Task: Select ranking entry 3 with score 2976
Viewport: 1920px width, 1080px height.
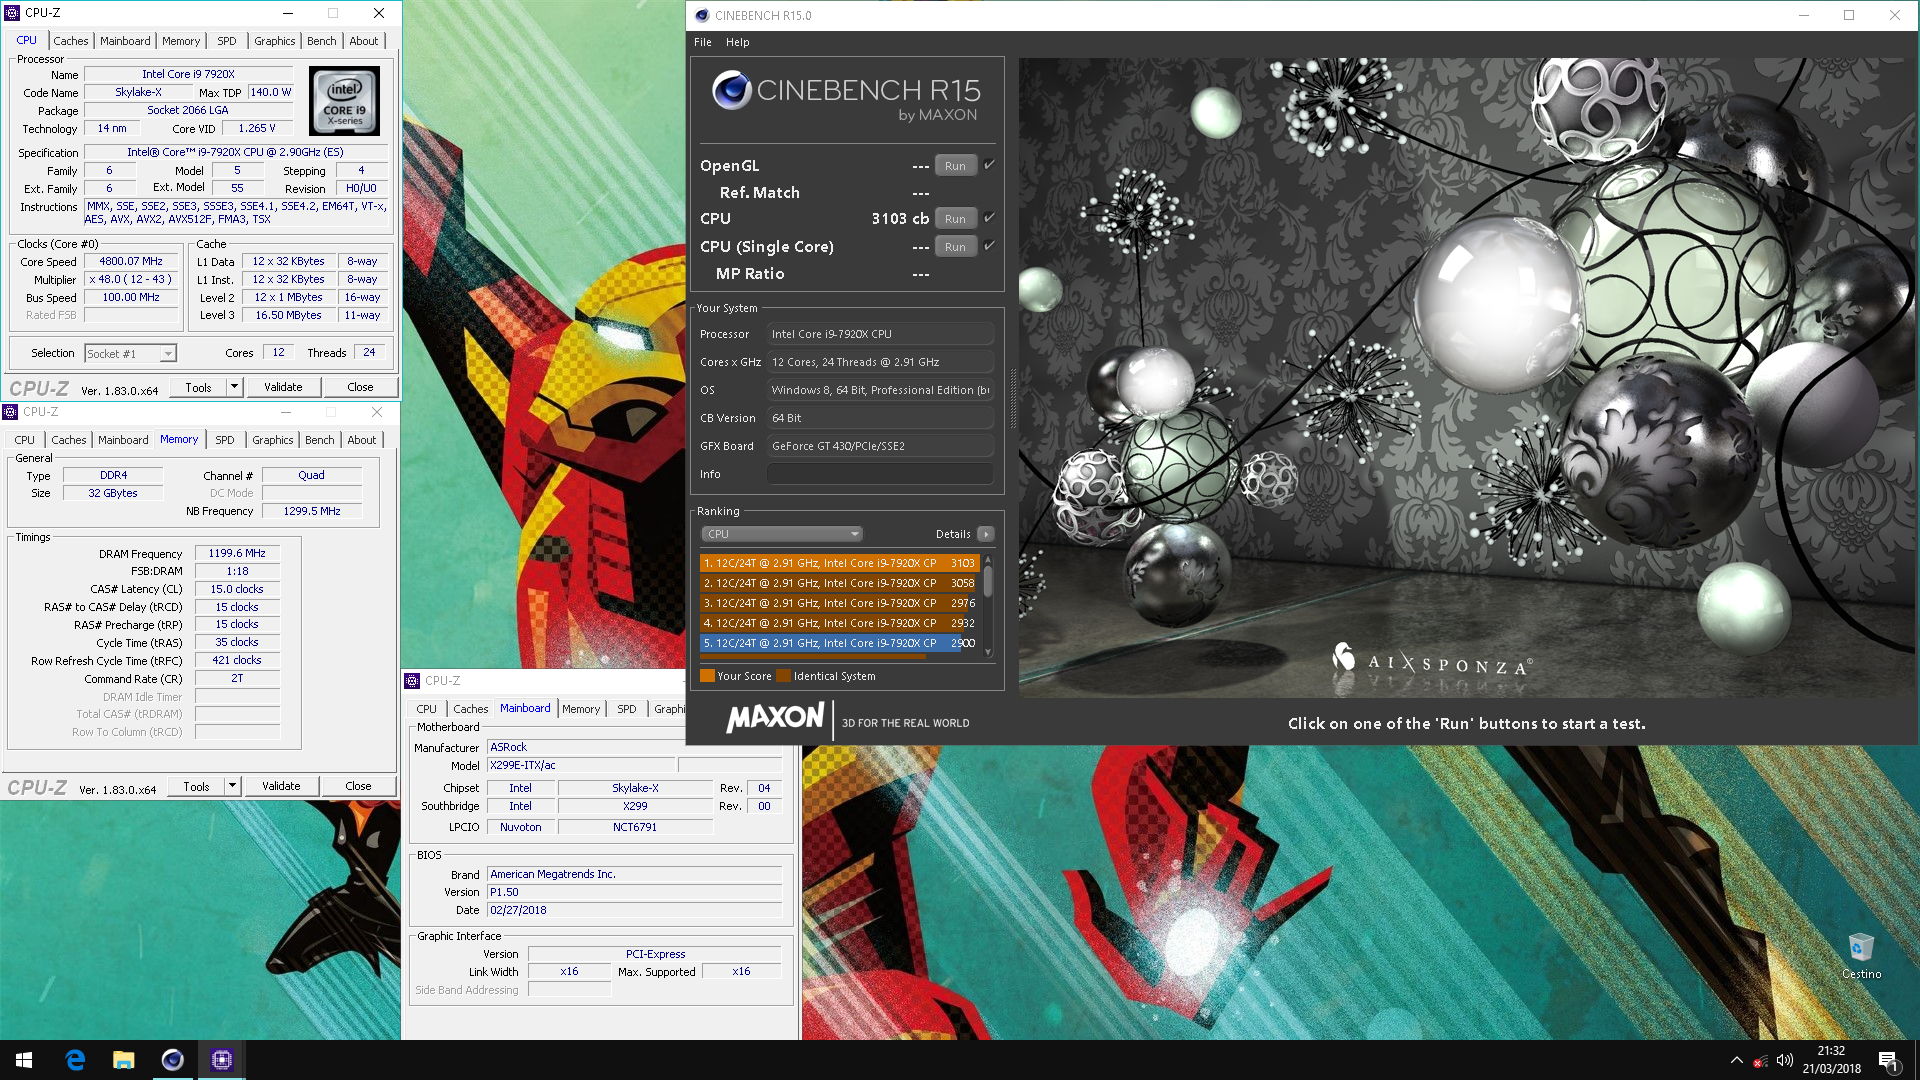Action: point(838,603)
